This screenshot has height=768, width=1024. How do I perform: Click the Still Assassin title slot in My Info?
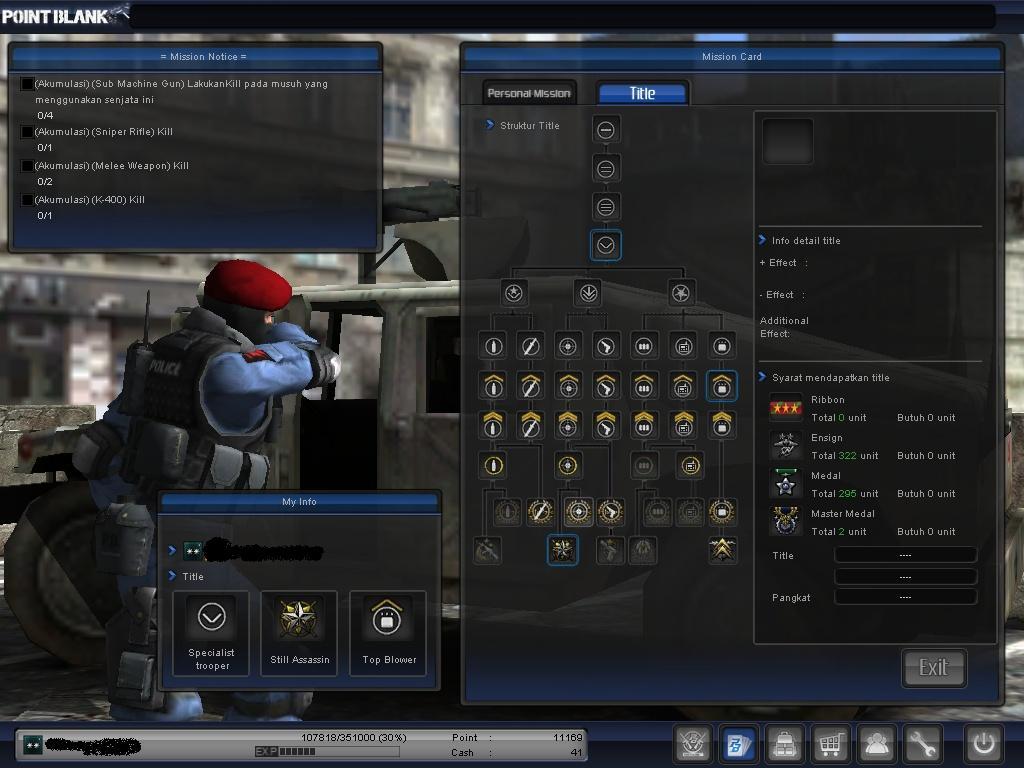click(x=300, y=633)
